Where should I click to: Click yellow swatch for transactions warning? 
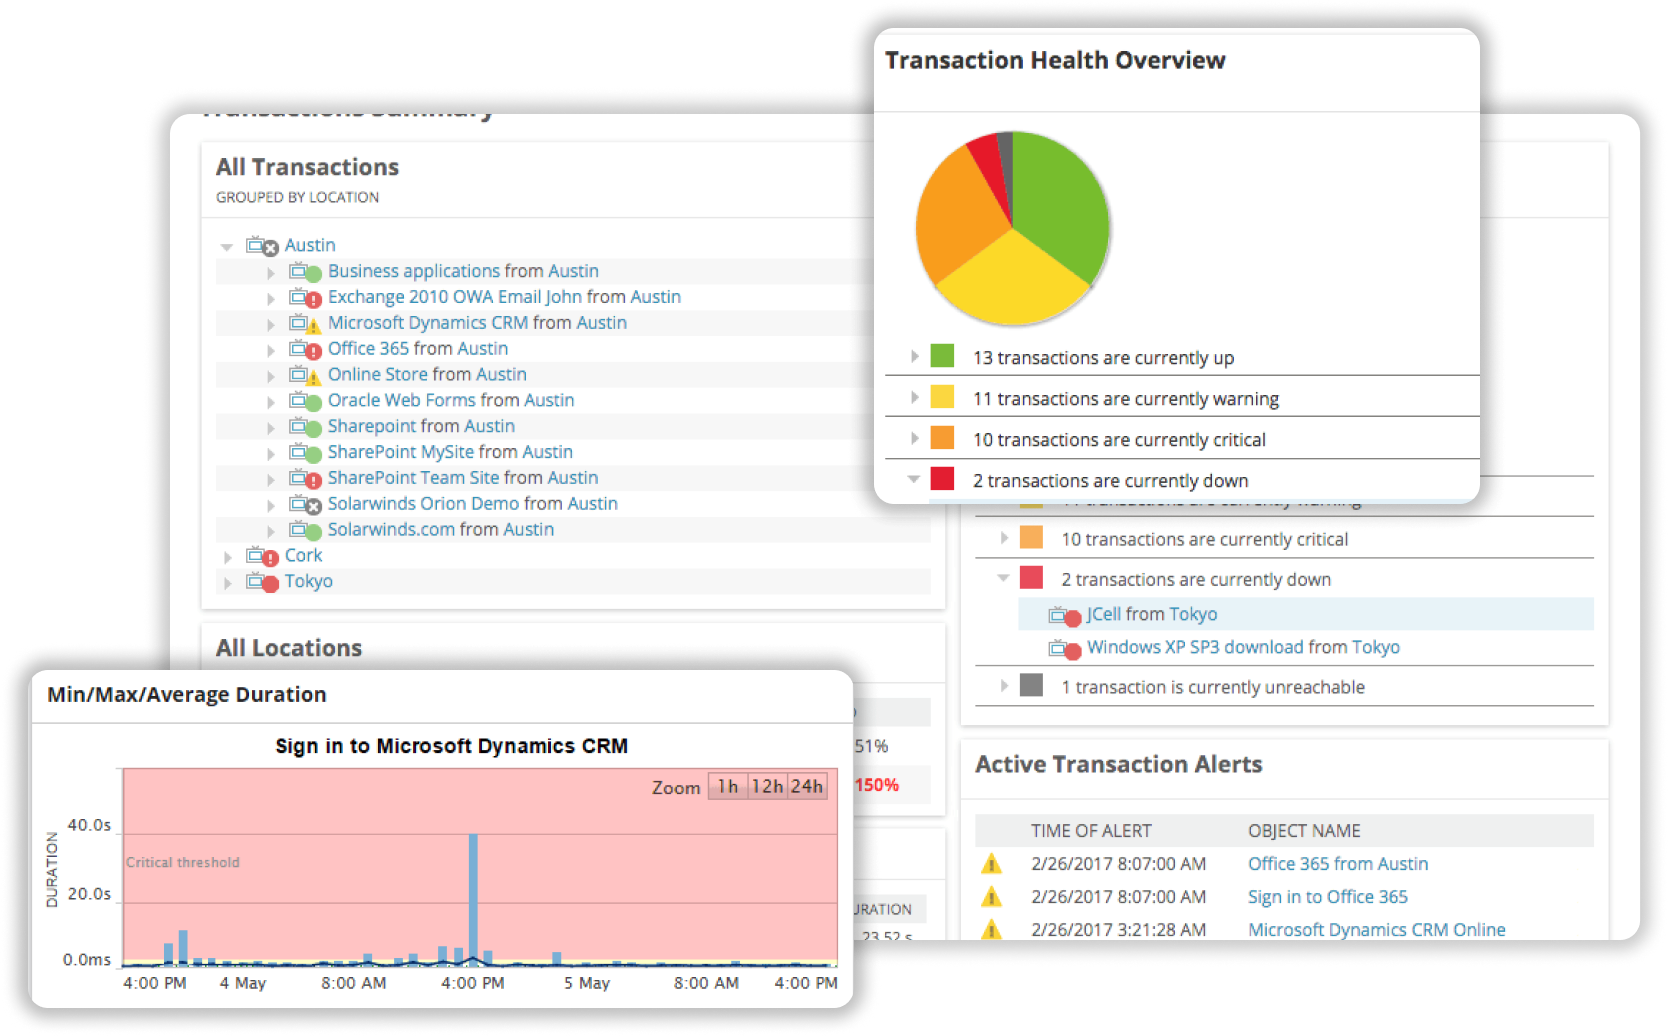[942, 397]
